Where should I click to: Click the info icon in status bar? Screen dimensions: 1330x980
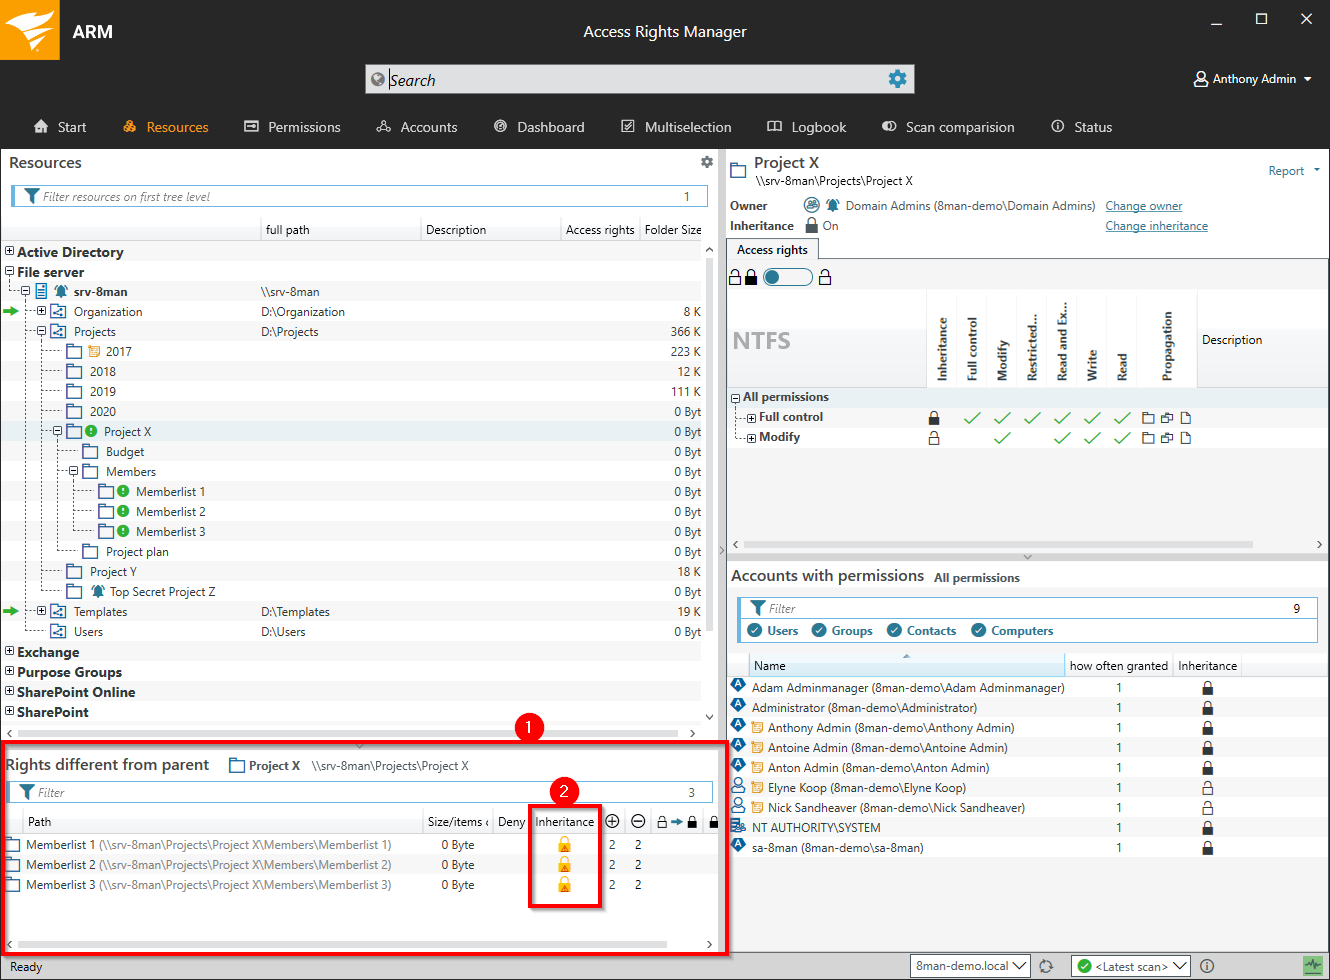coord(1207,966)
